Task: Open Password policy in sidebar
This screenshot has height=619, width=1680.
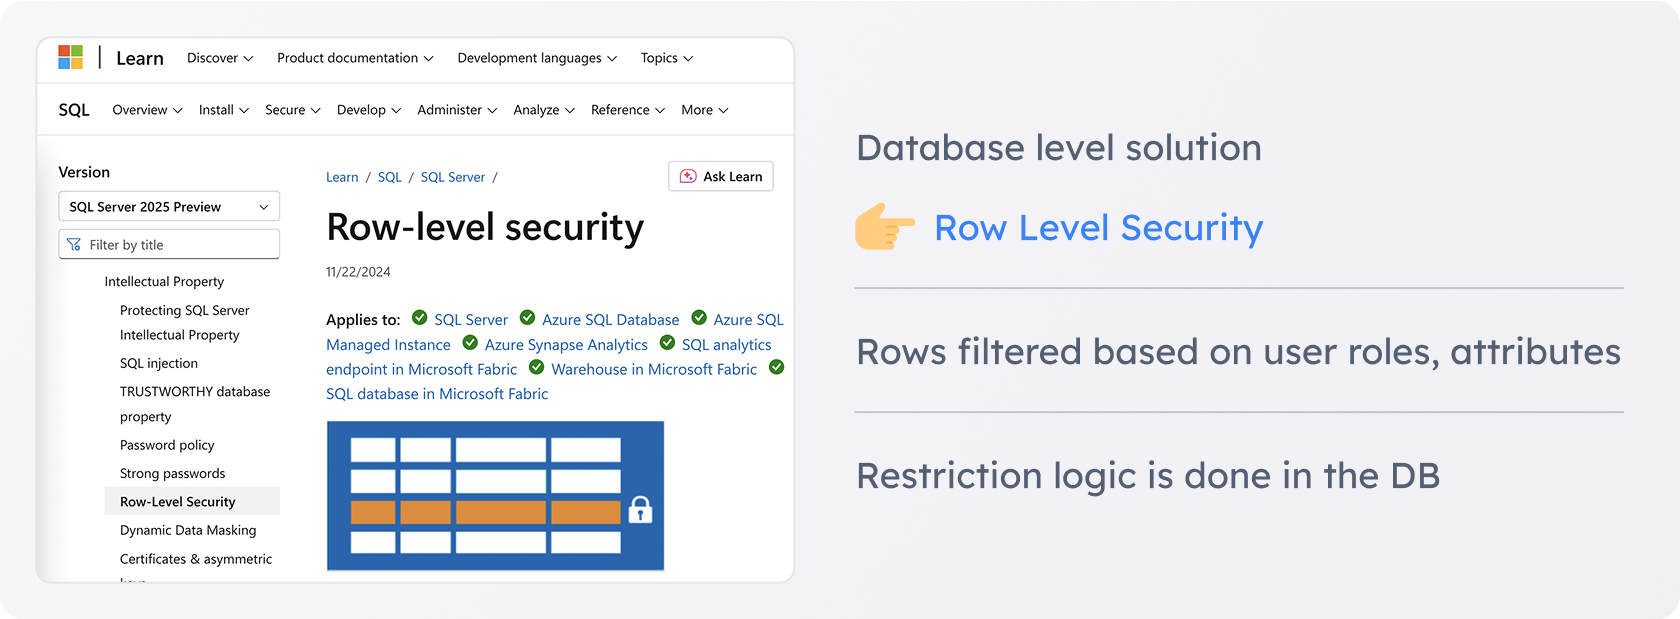Action: pos(167,445)
